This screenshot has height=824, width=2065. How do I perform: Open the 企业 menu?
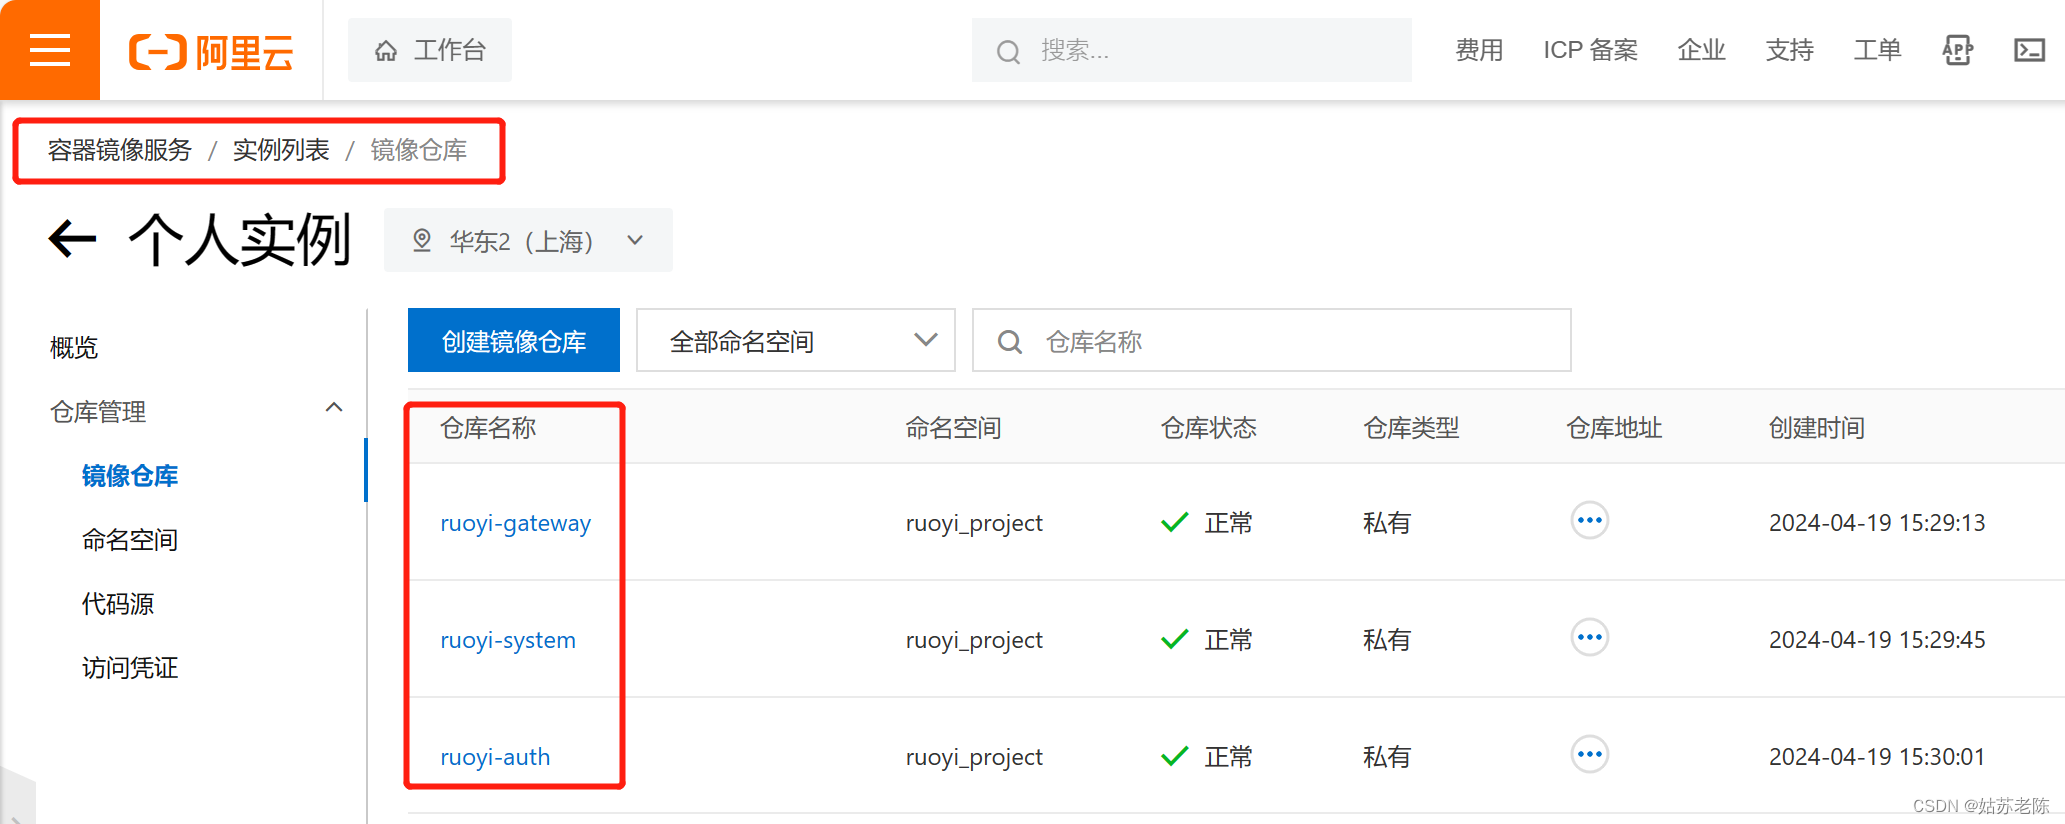[1701, 50]
